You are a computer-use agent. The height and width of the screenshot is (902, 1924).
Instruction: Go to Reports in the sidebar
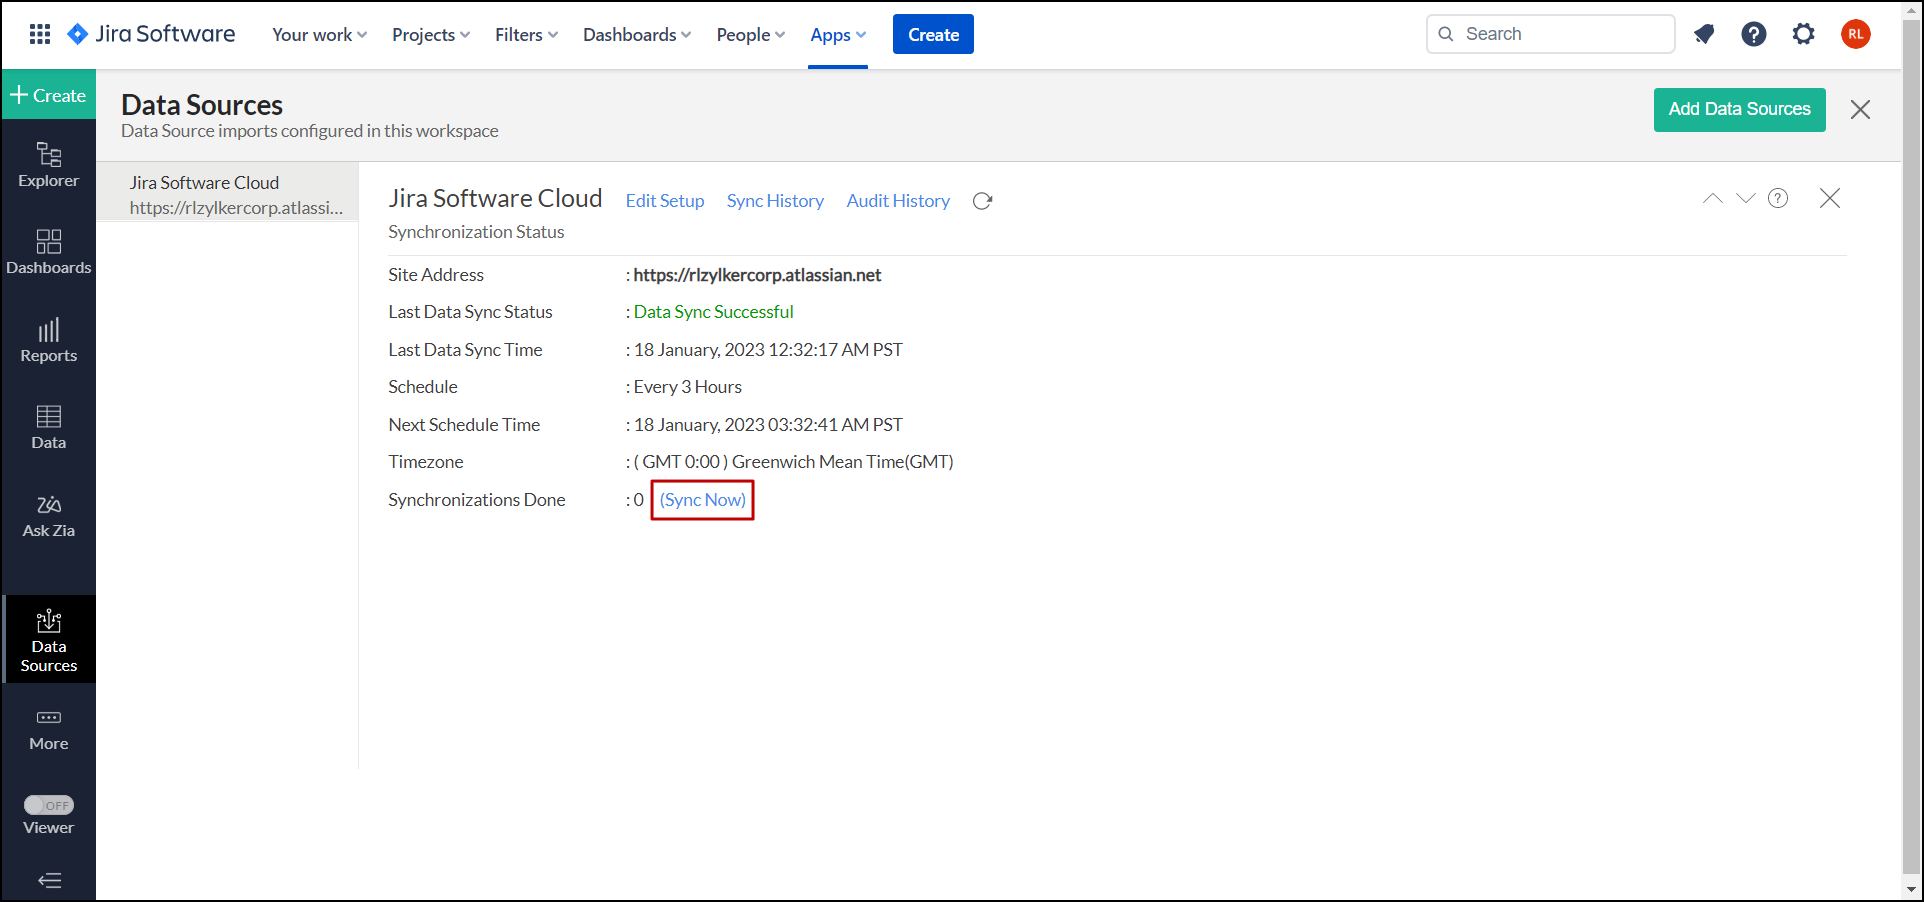click(x=48, y=340)
